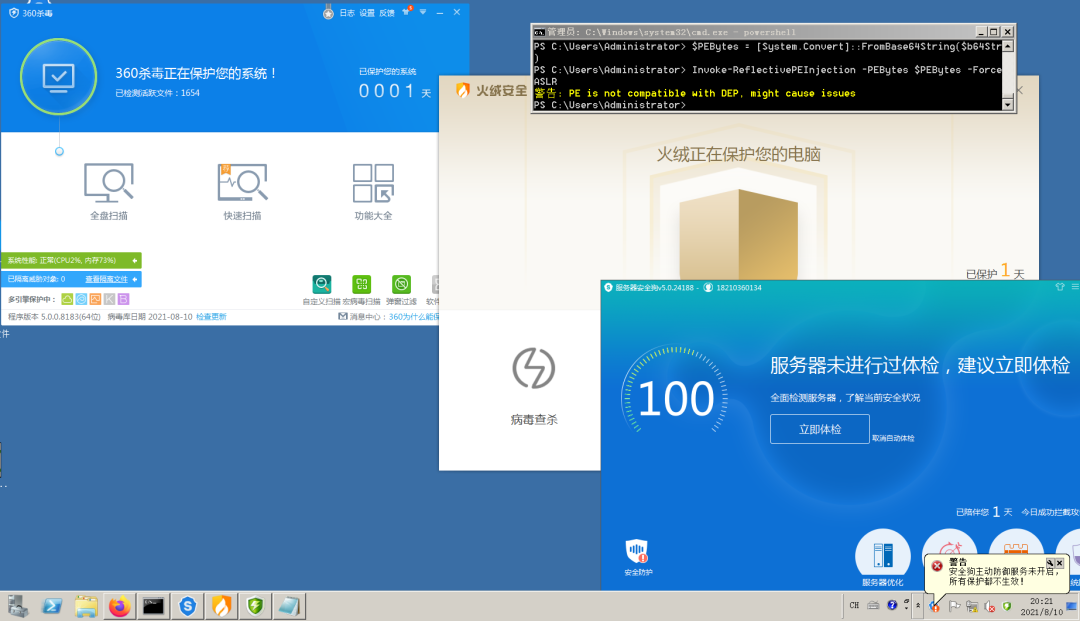Click the 火绒安全 logo in Huorong window
The height and width of the screenshot is (621, 1080).
(x=492, y=91)
